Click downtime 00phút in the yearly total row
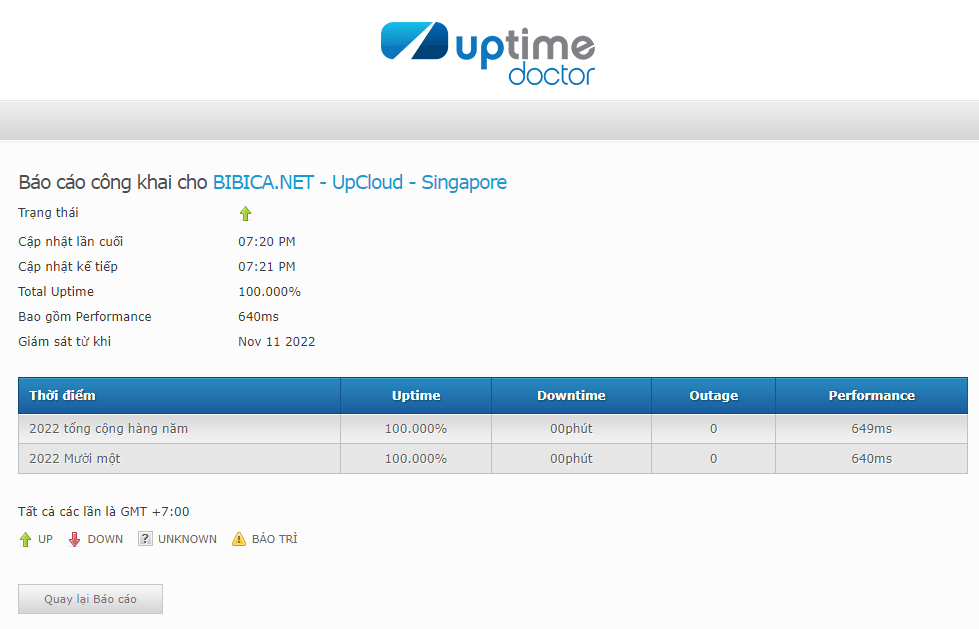 click(571, 428)
